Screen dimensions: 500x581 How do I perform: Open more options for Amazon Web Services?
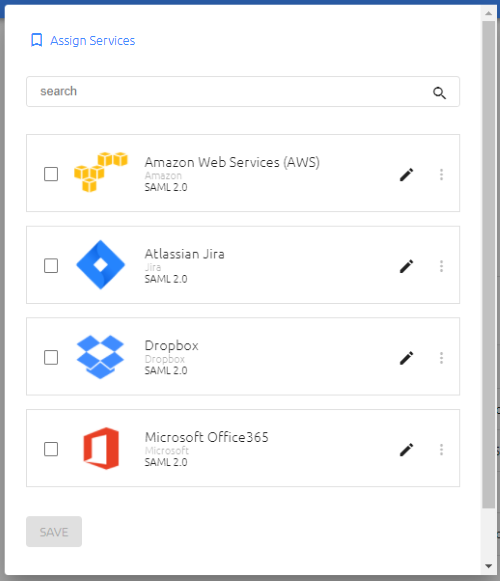point(441,175)
